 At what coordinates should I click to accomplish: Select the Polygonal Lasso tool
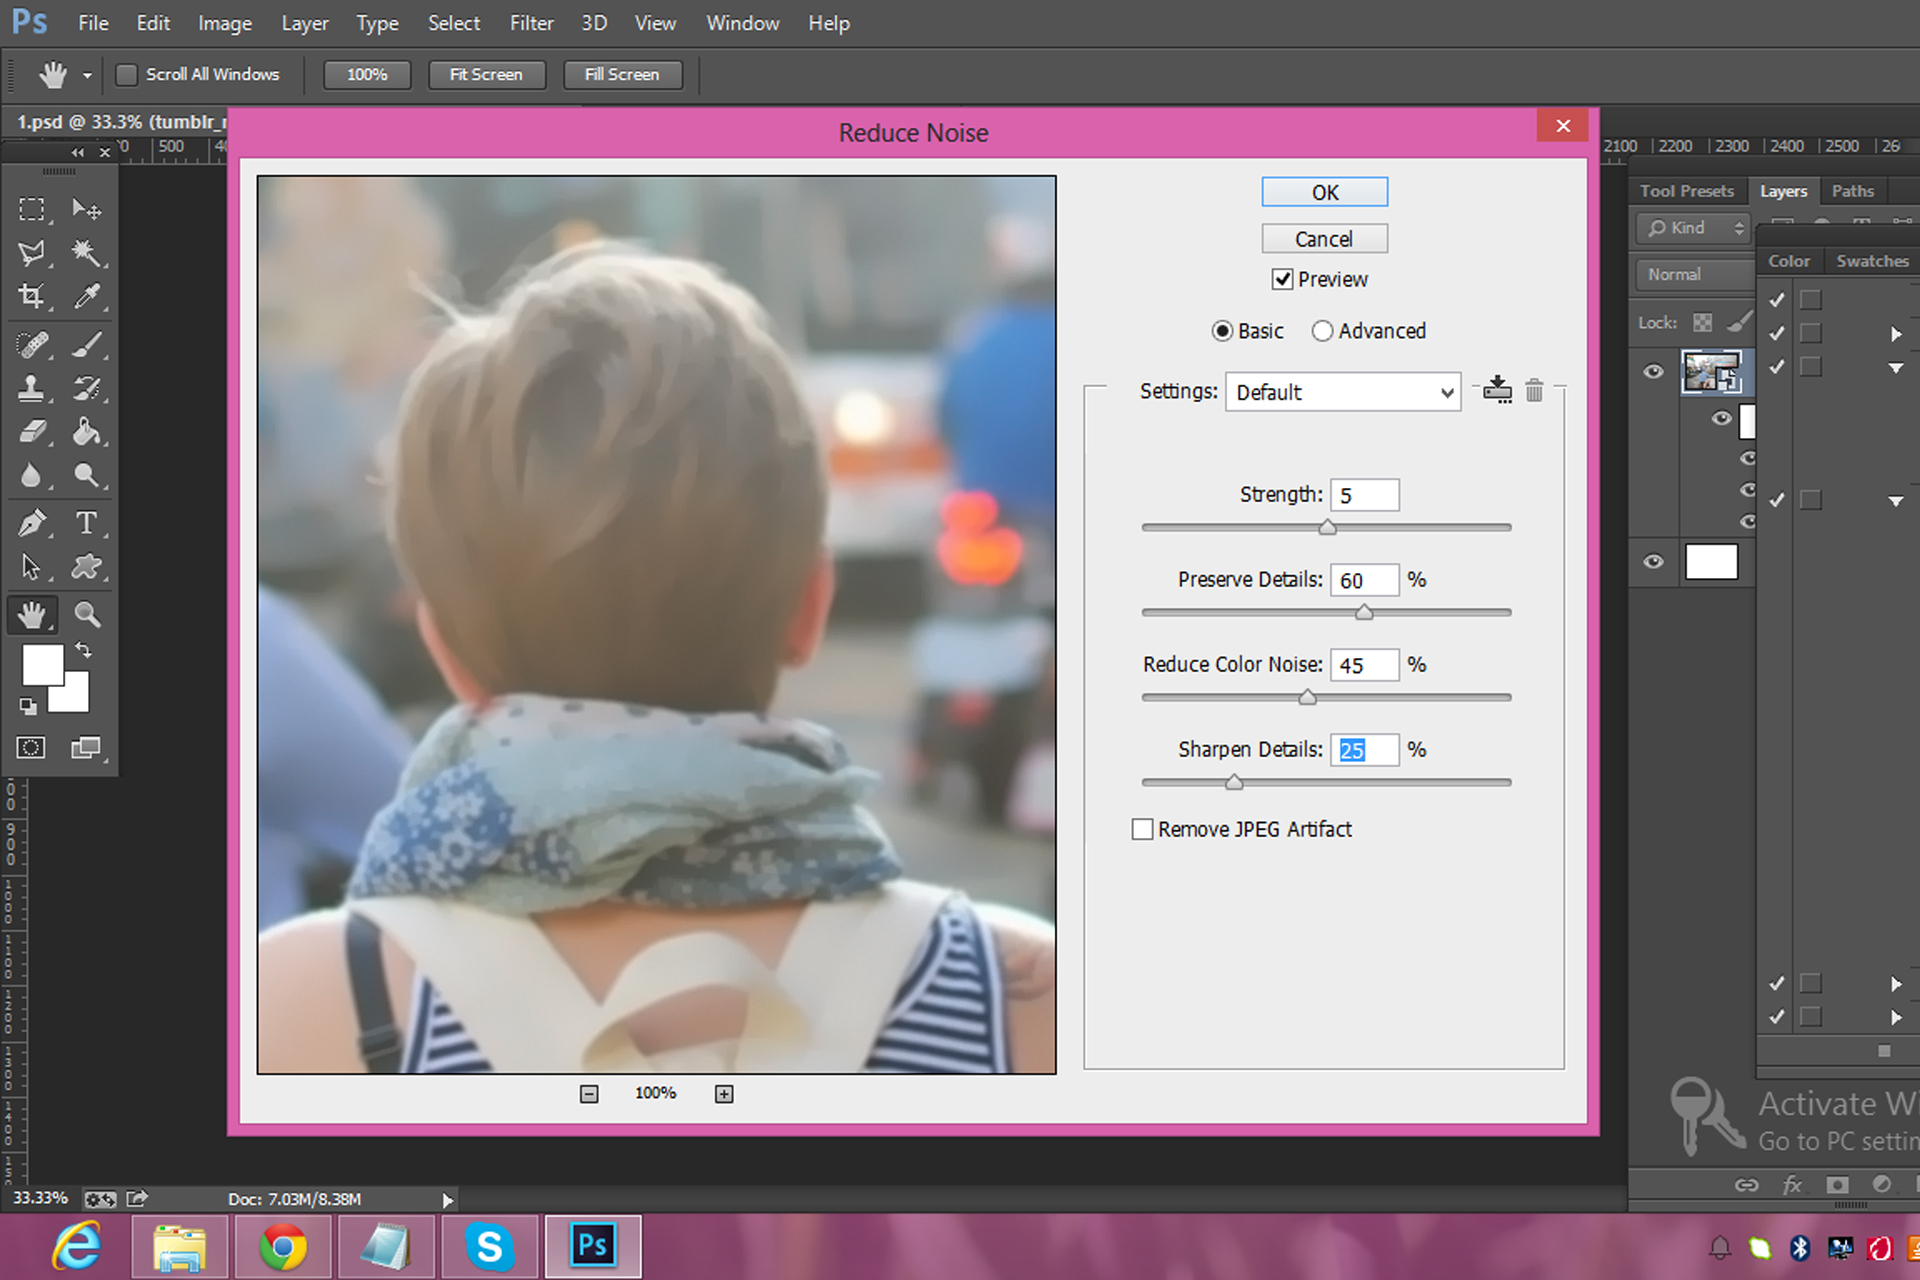tap(32, 253)
